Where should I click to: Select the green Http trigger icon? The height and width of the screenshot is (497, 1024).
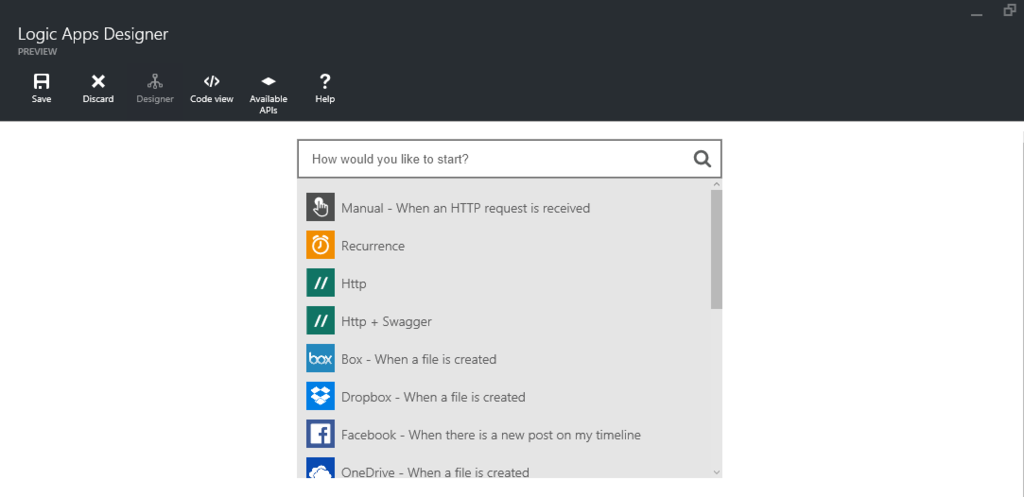pyautogui.click(x=320, y=283)
